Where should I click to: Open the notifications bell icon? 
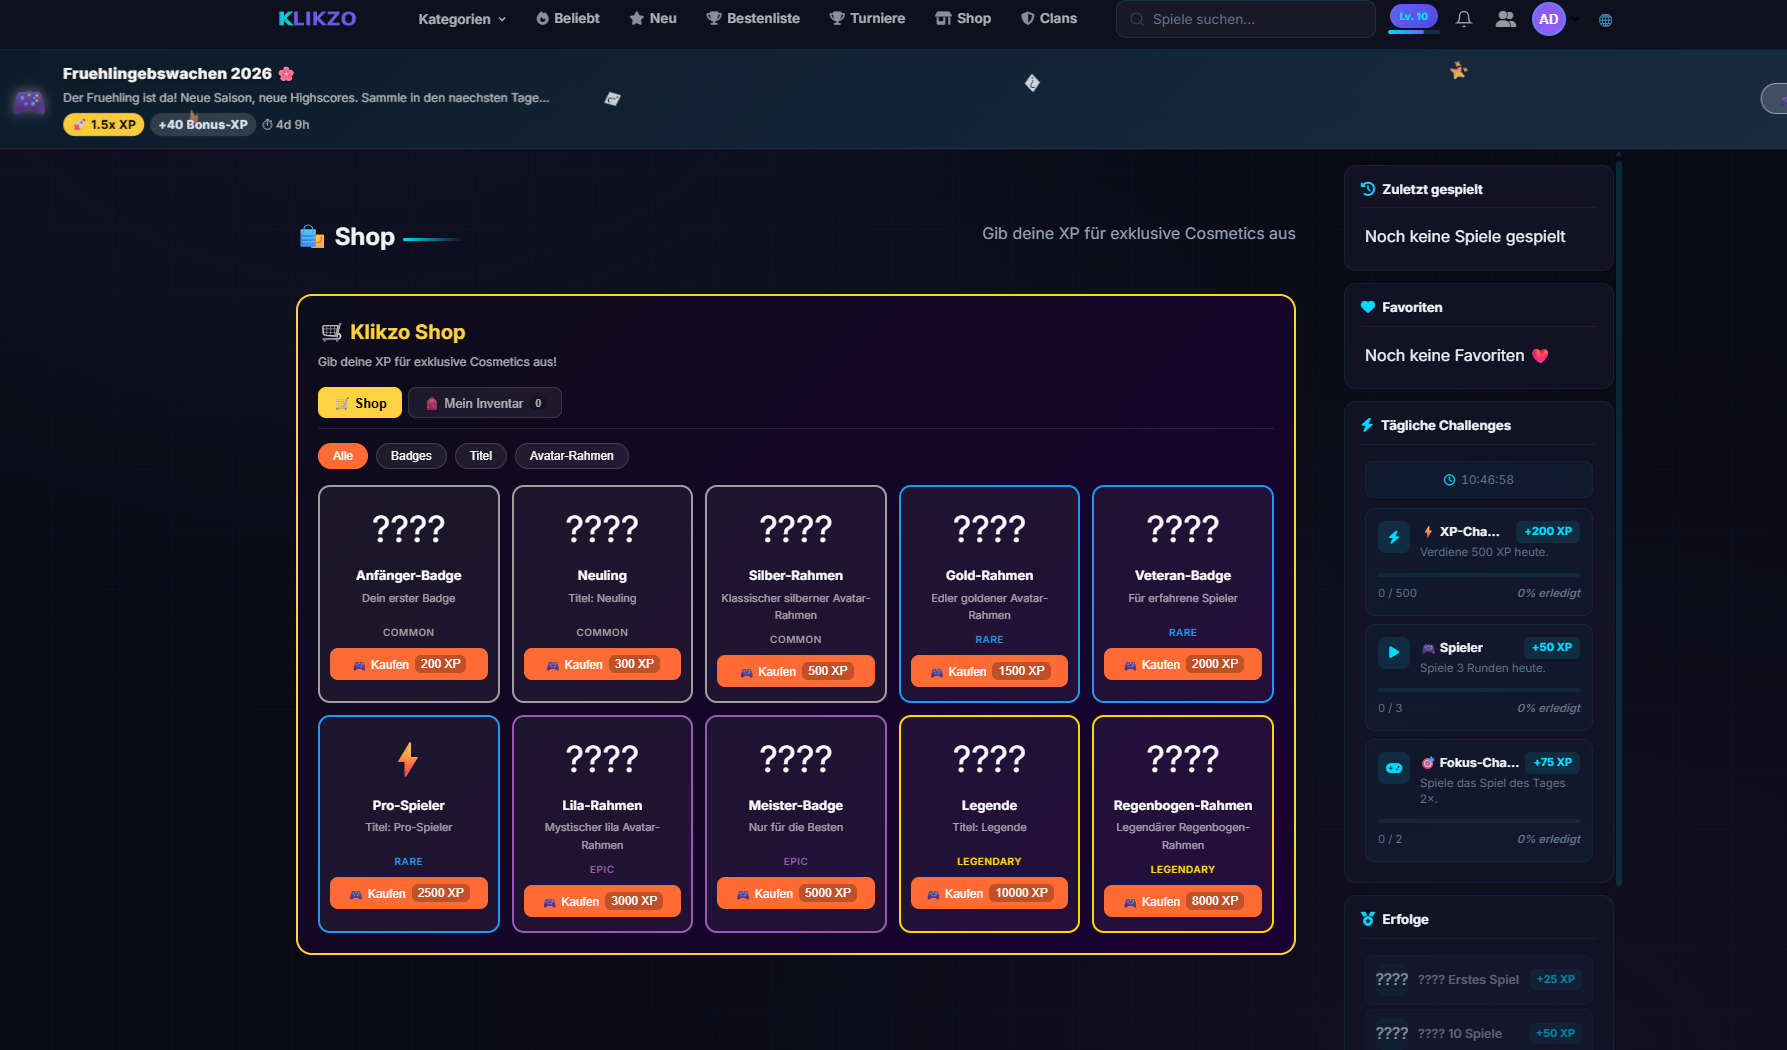tap(1463, 19)
